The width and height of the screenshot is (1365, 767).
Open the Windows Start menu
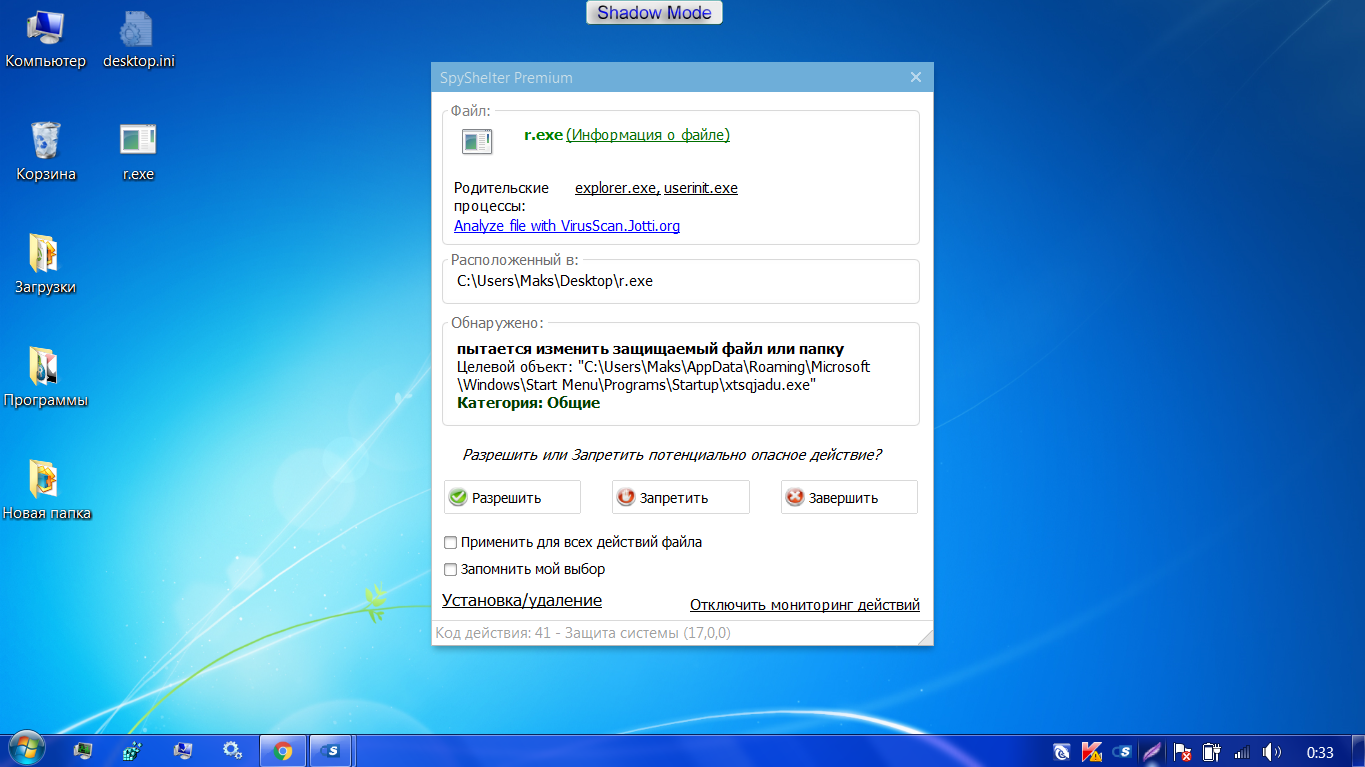coord(25,750)
